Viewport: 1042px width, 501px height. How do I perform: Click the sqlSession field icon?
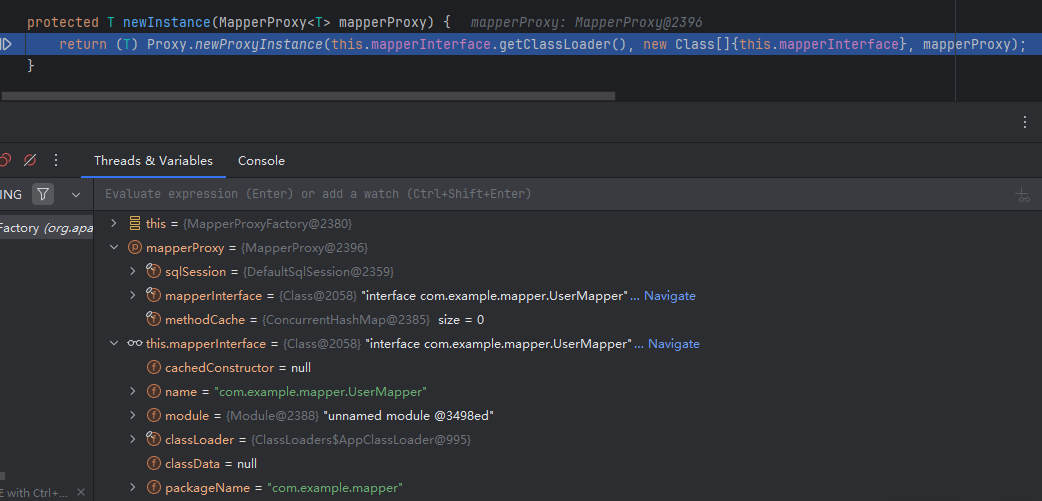click(154, 271)
